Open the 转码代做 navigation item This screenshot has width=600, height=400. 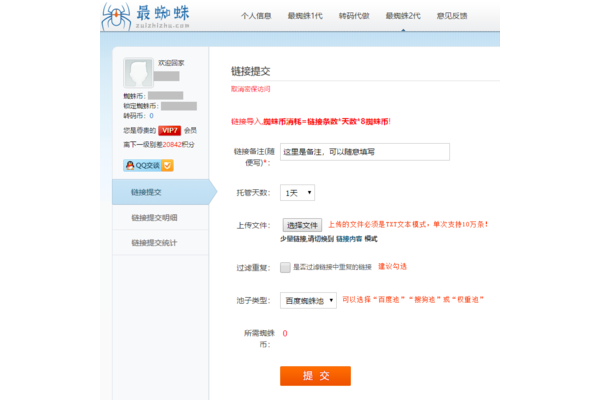click(353, 17)
